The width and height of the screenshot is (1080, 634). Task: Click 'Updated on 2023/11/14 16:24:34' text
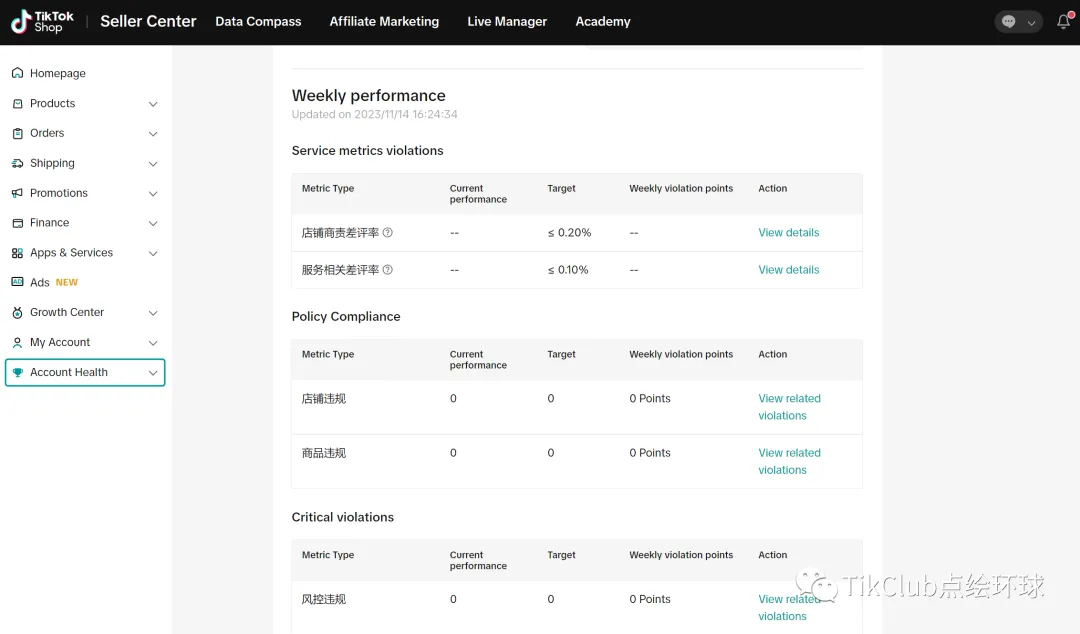click(x=374, y=114)
